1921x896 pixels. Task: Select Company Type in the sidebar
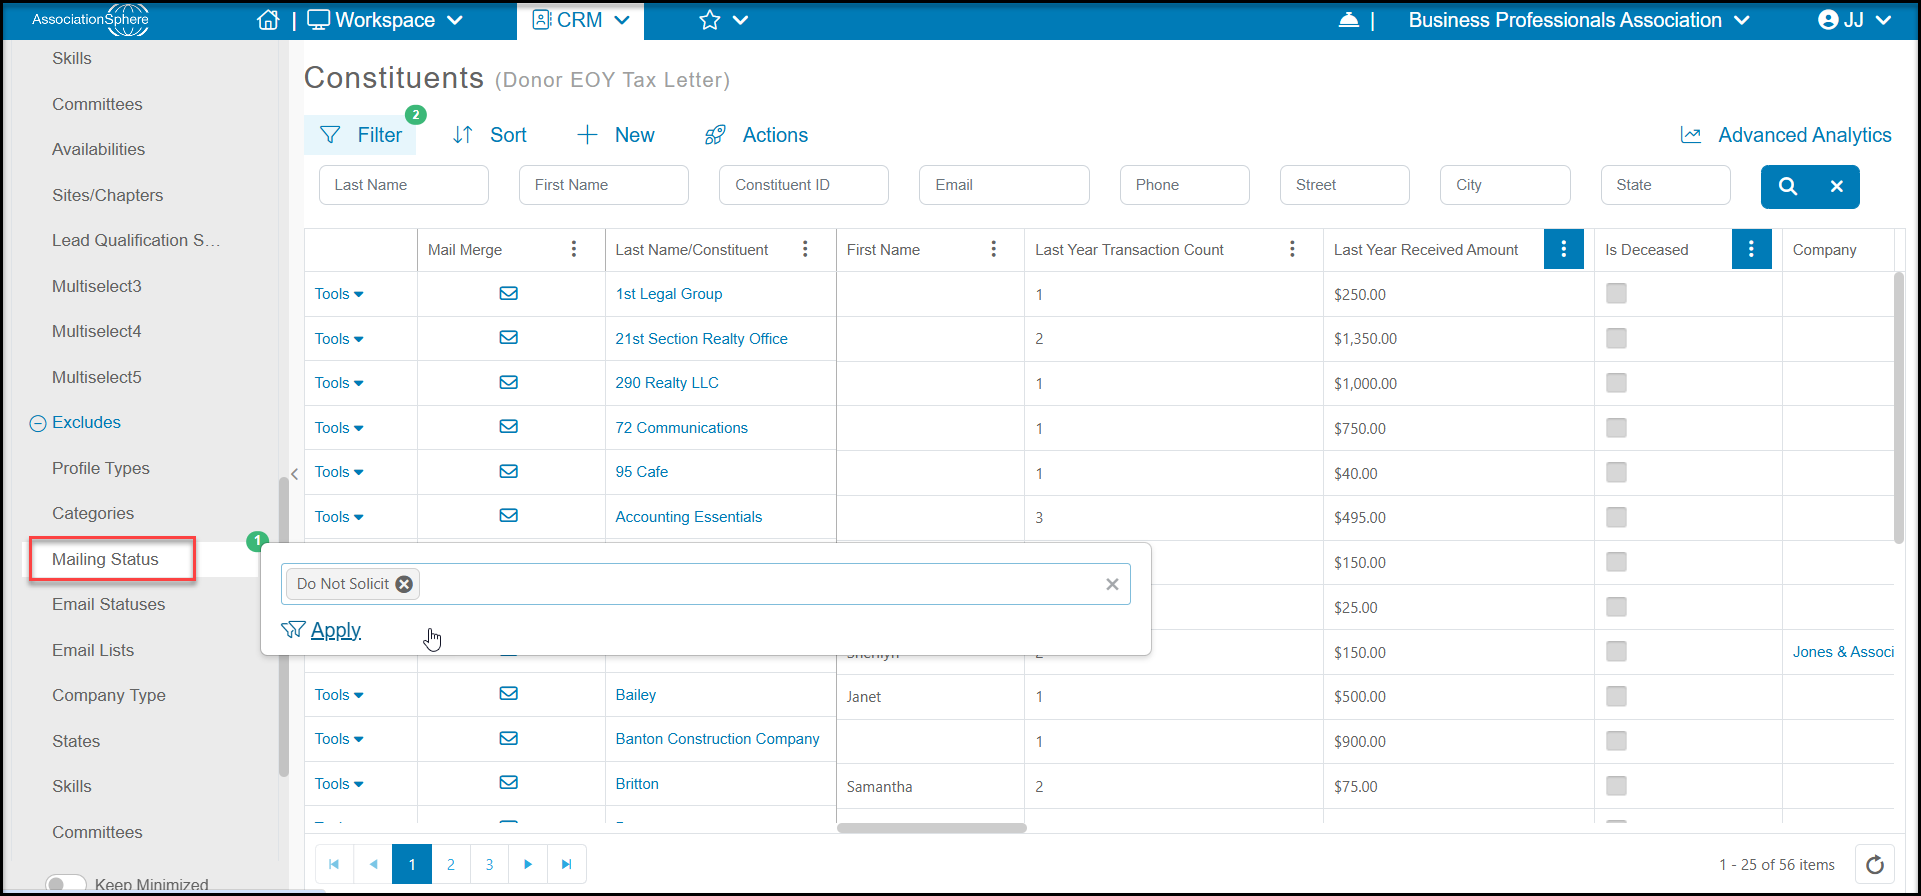(108, 695)
